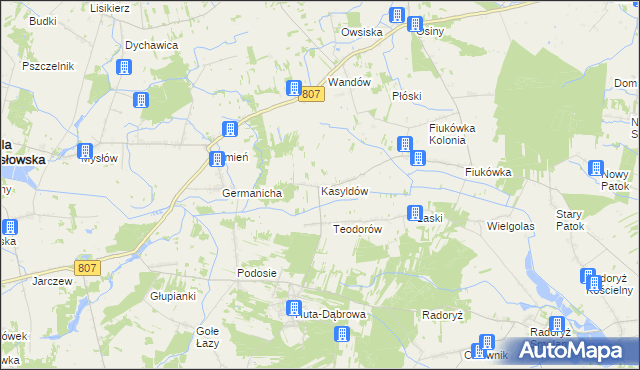Image resolution: width=640 pixels, height=370 pixels.
Task: Click the Kasyldów village label
Action: tap(344, 191)
